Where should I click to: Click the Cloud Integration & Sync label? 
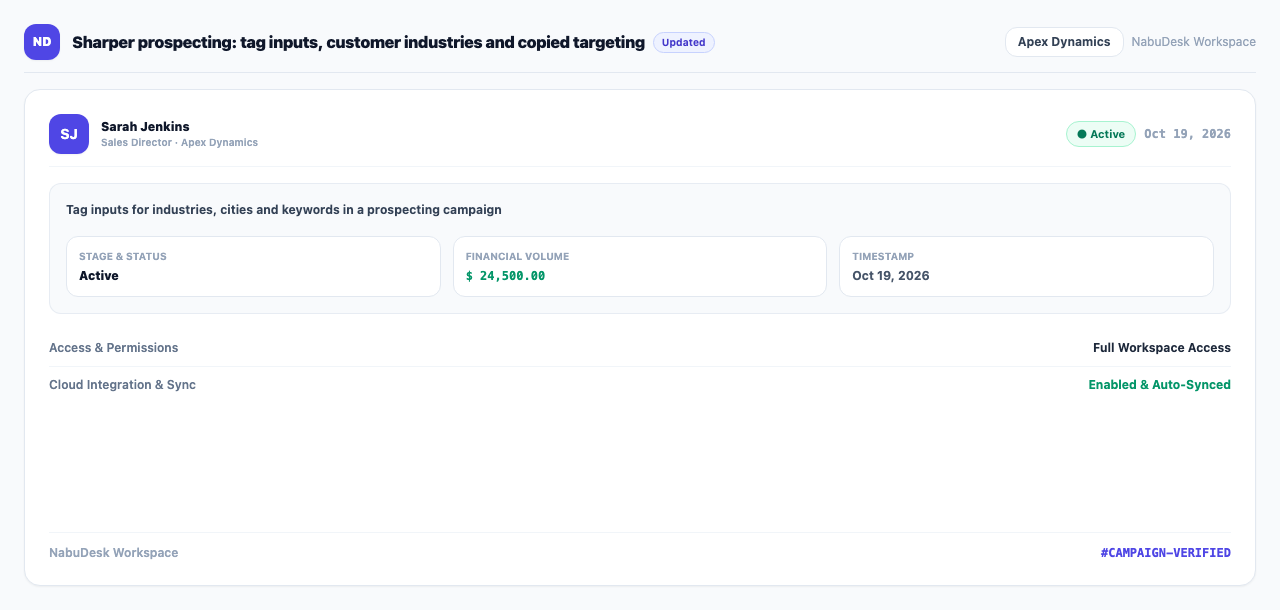(x=122, y=385)
